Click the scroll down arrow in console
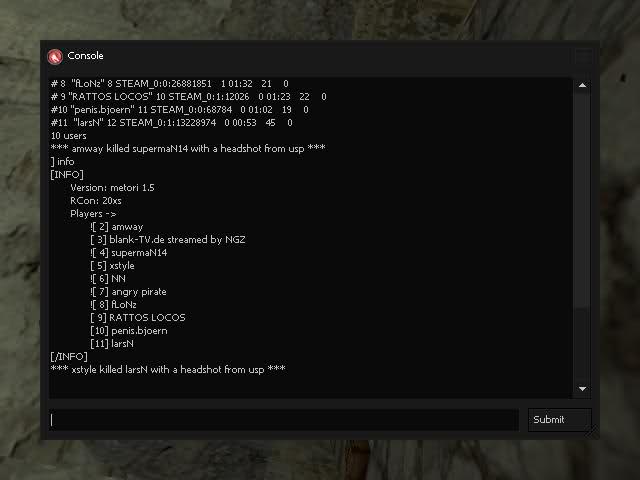 coord(582,389)
